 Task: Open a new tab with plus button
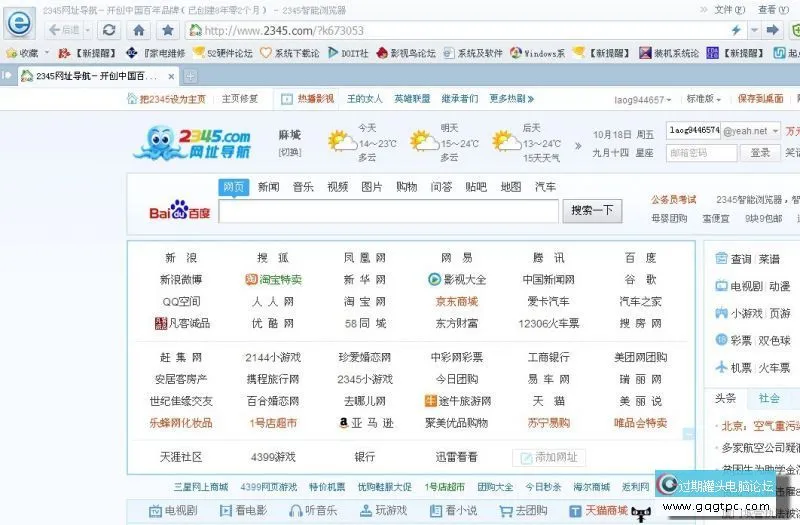pos(190,77)
